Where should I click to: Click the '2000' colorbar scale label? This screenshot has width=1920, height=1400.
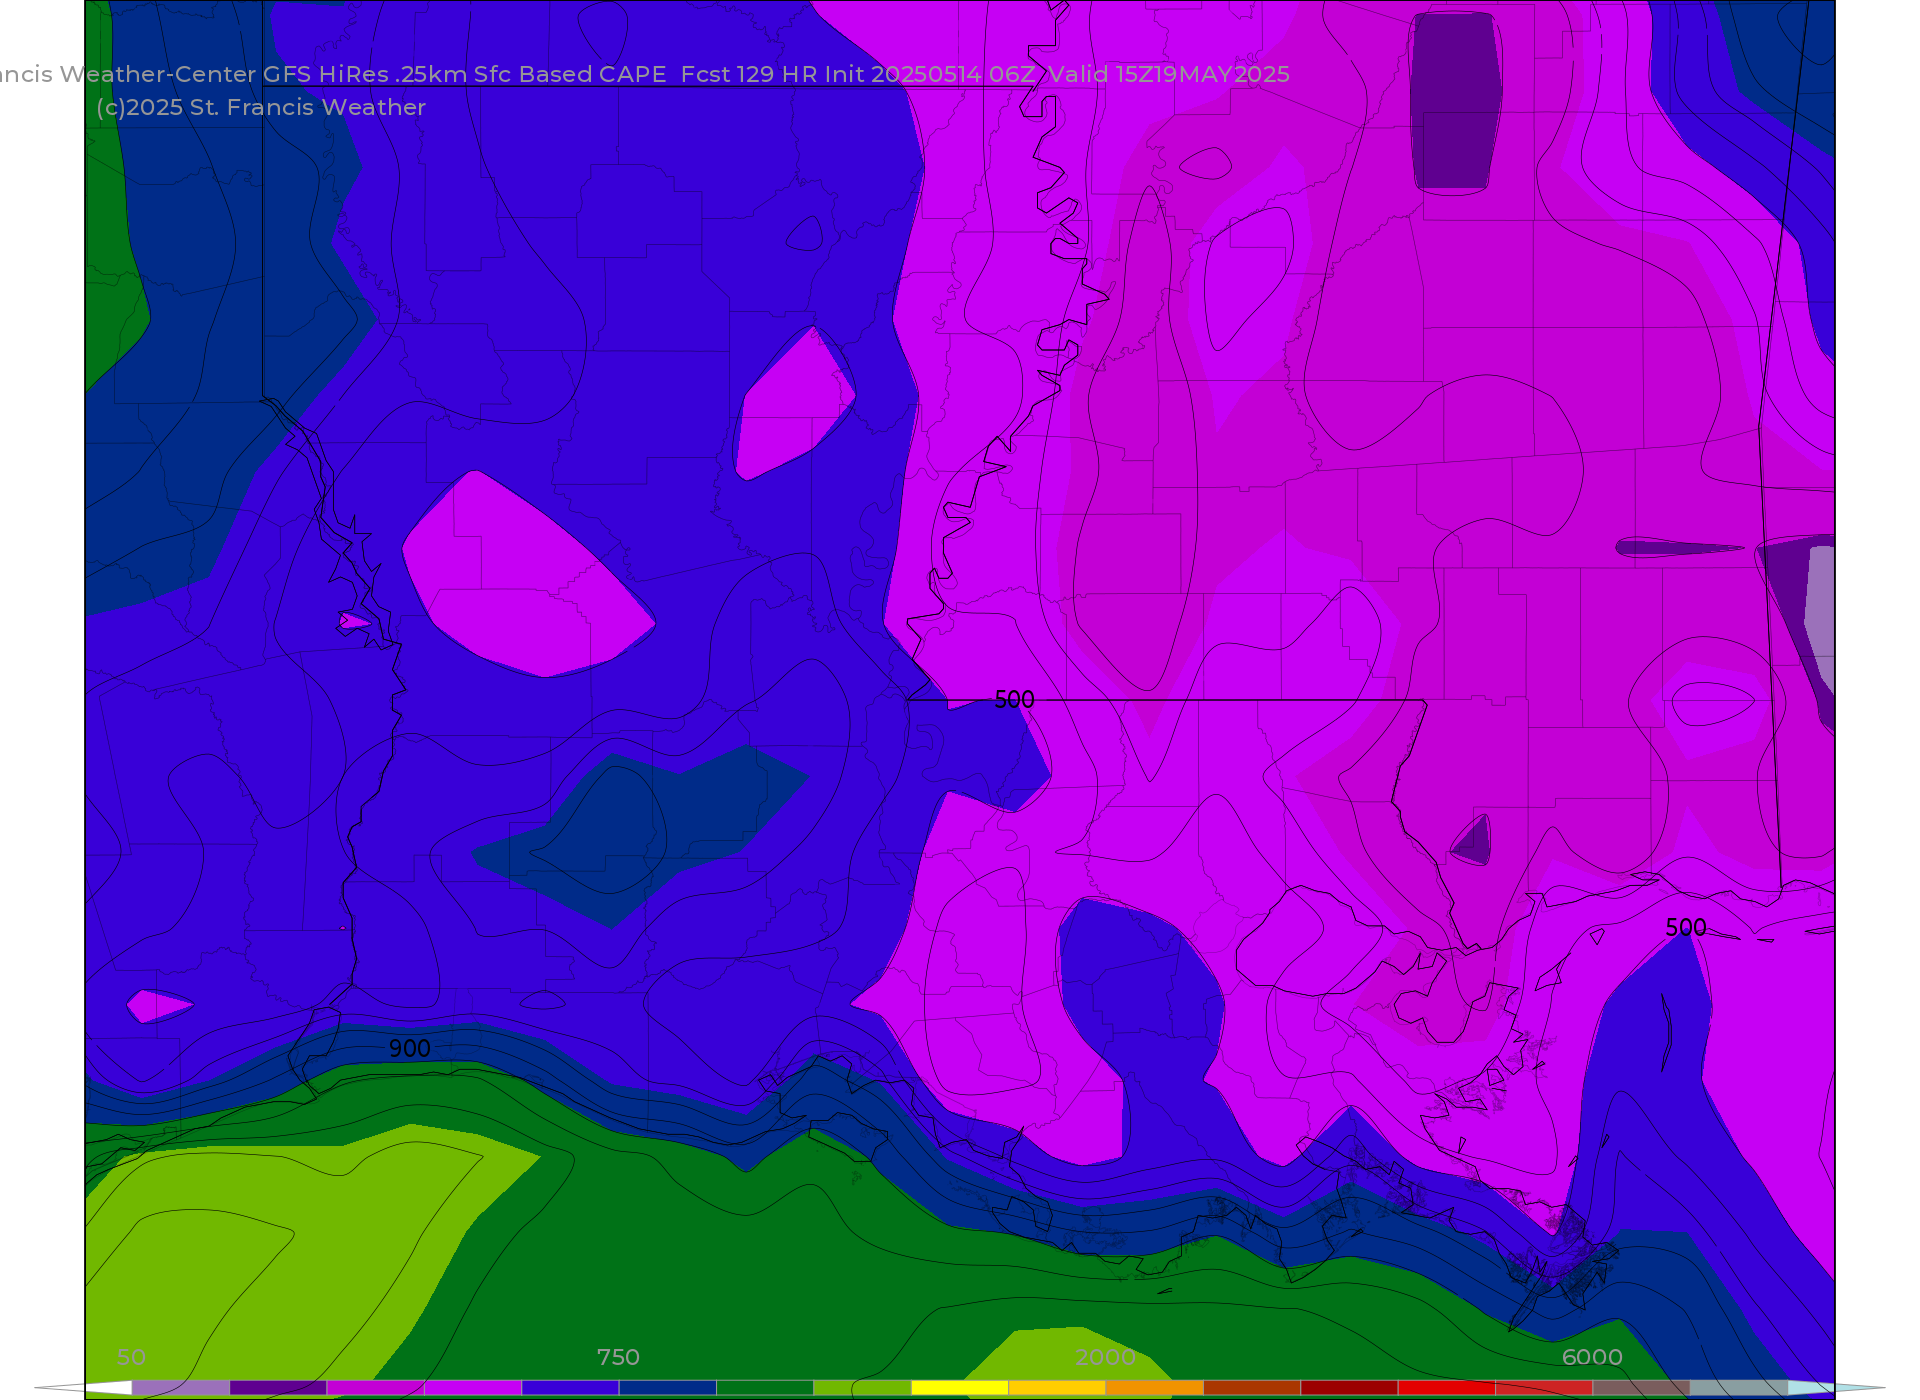(1105, 1357)
